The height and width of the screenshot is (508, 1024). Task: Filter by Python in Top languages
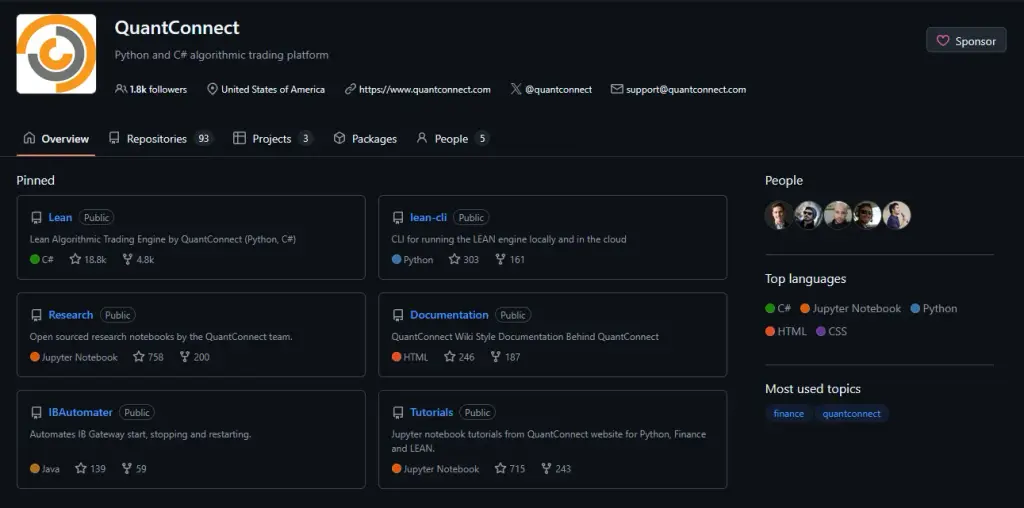click(934, 308)
